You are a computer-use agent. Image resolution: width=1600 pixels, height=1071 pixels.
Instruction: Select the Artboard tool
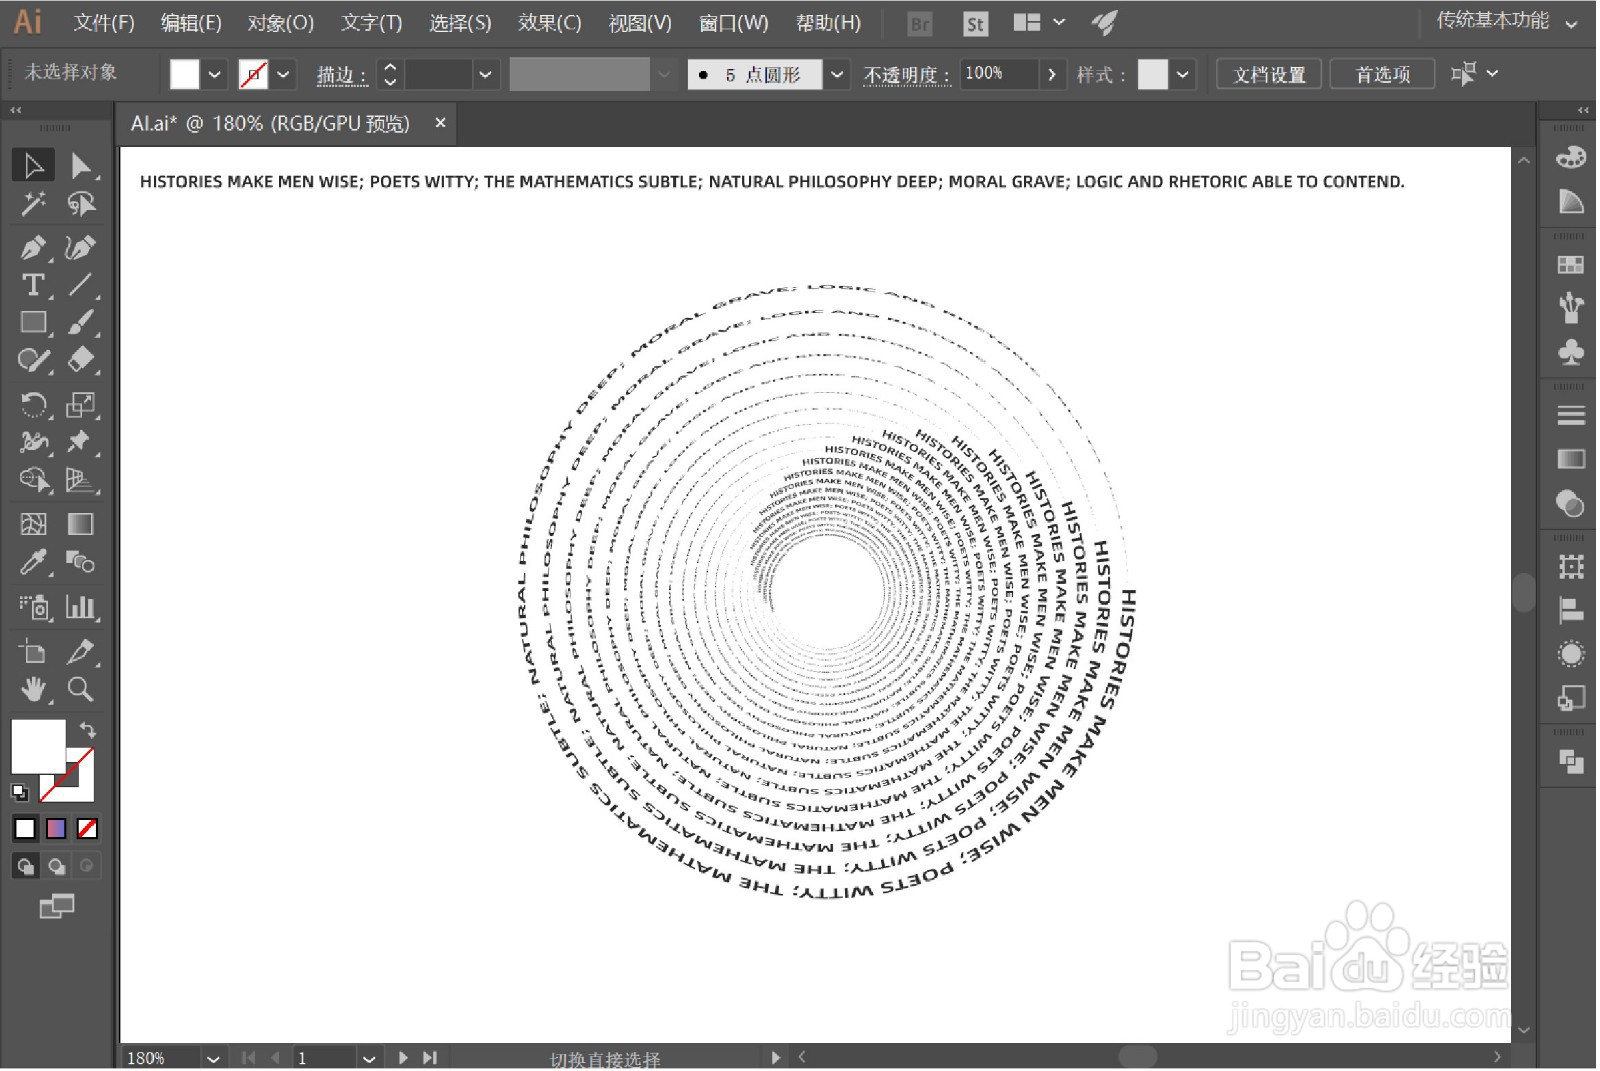(x=33, y=652)
